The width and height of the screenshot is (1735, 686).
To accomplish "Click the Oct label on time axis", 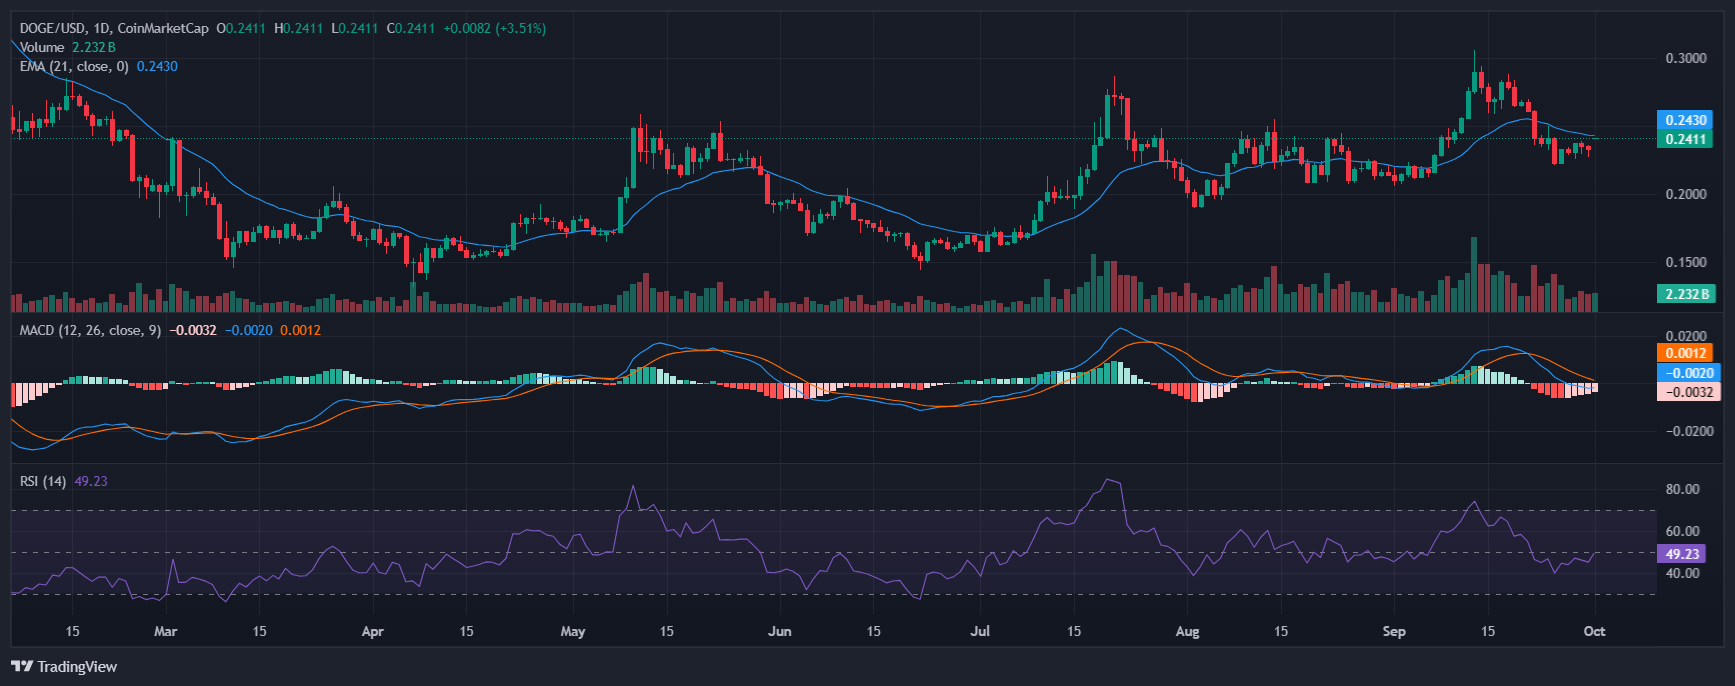I will 1594,631.
